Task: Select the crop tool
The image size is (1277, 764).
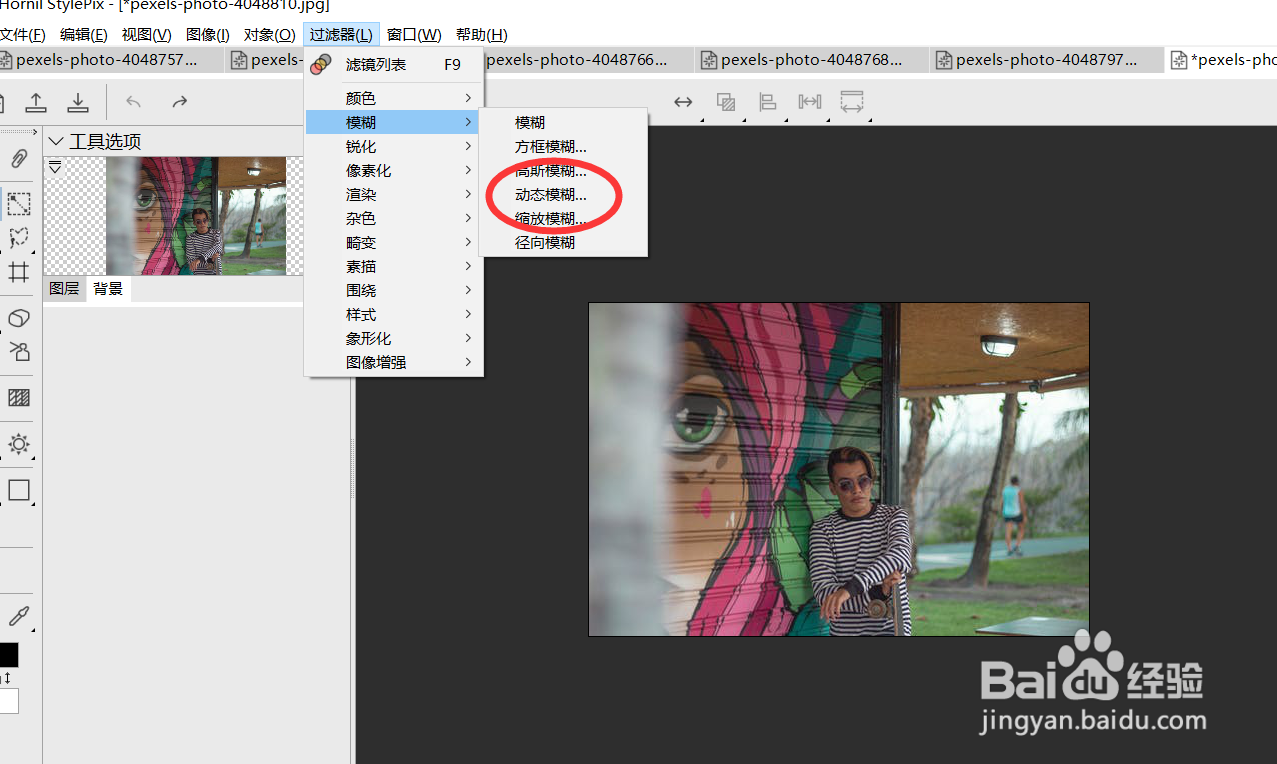Action: [x=19, y=272]
